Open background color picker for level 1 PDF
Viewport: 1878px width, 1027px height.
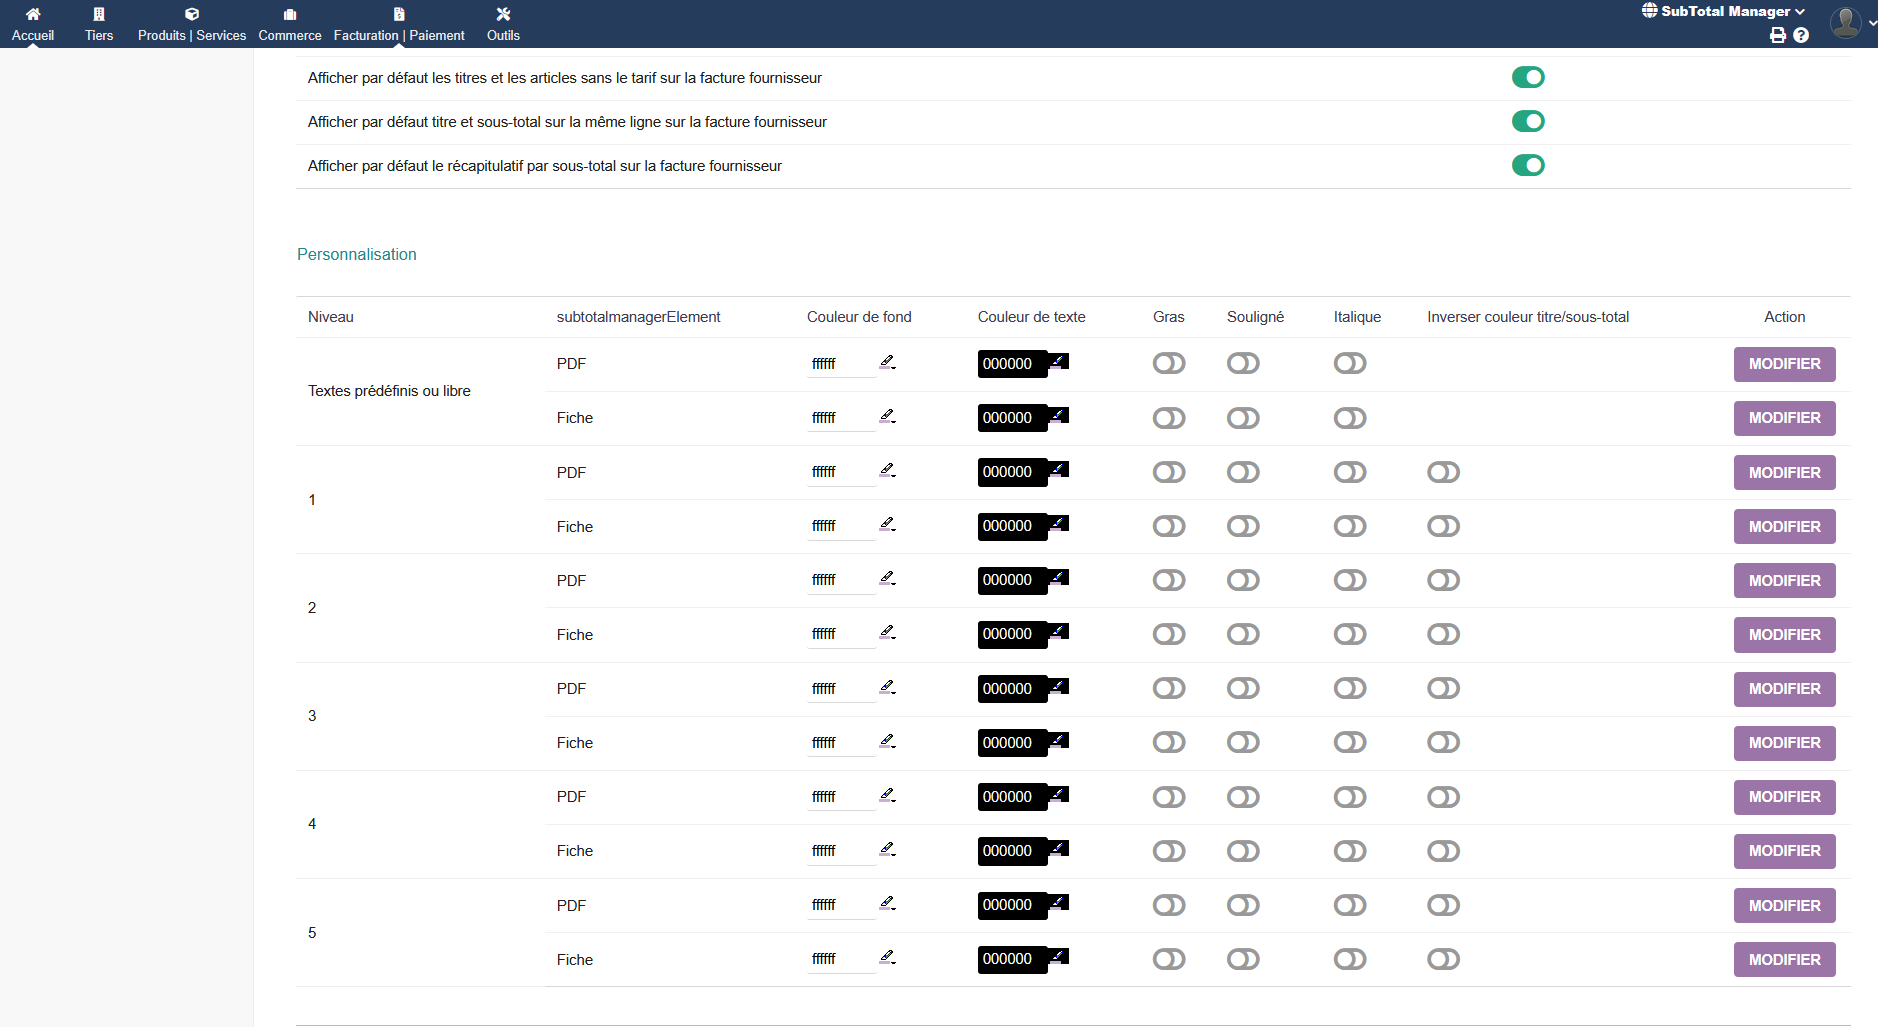pos(887,470)
